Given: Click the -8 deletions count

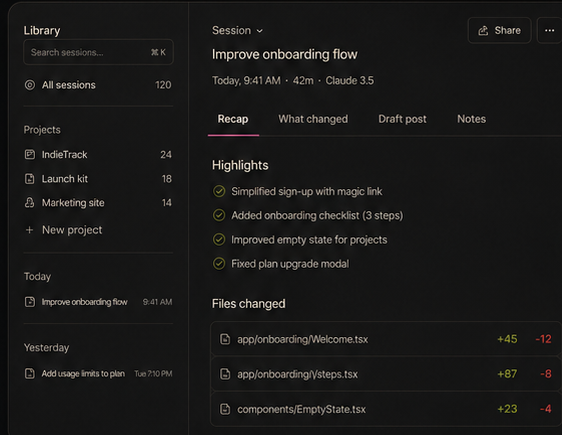Looking at the screenshot, I should pos(546,374).
